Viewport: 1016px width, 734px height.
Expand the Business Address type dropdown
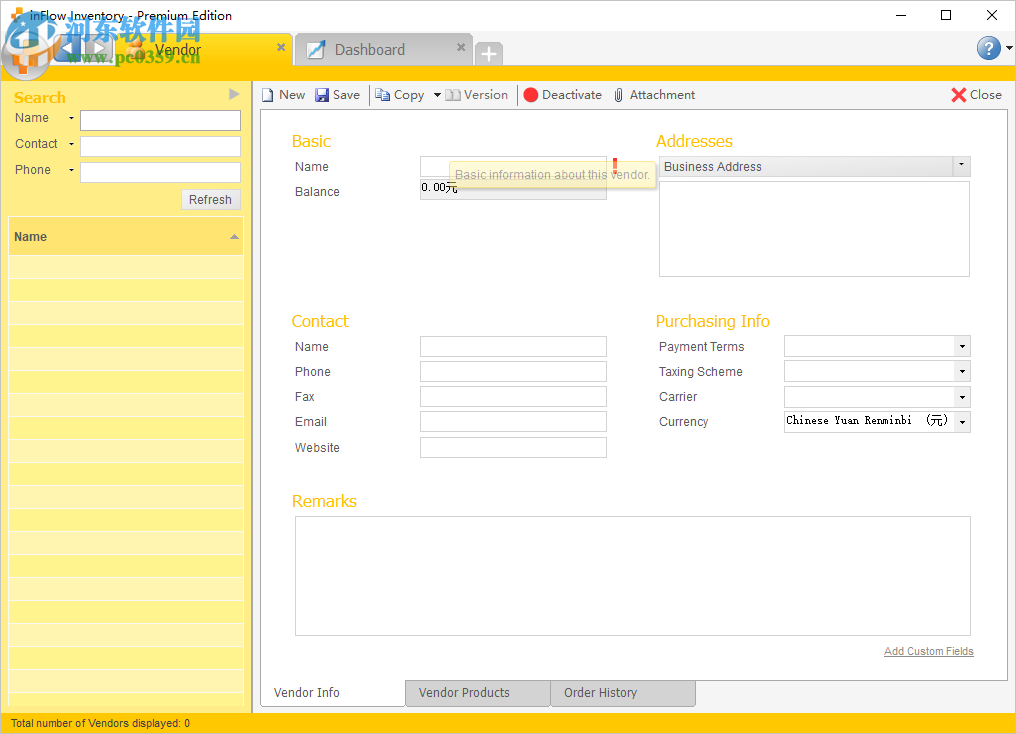pyautogui.click(x=961, y=166)
